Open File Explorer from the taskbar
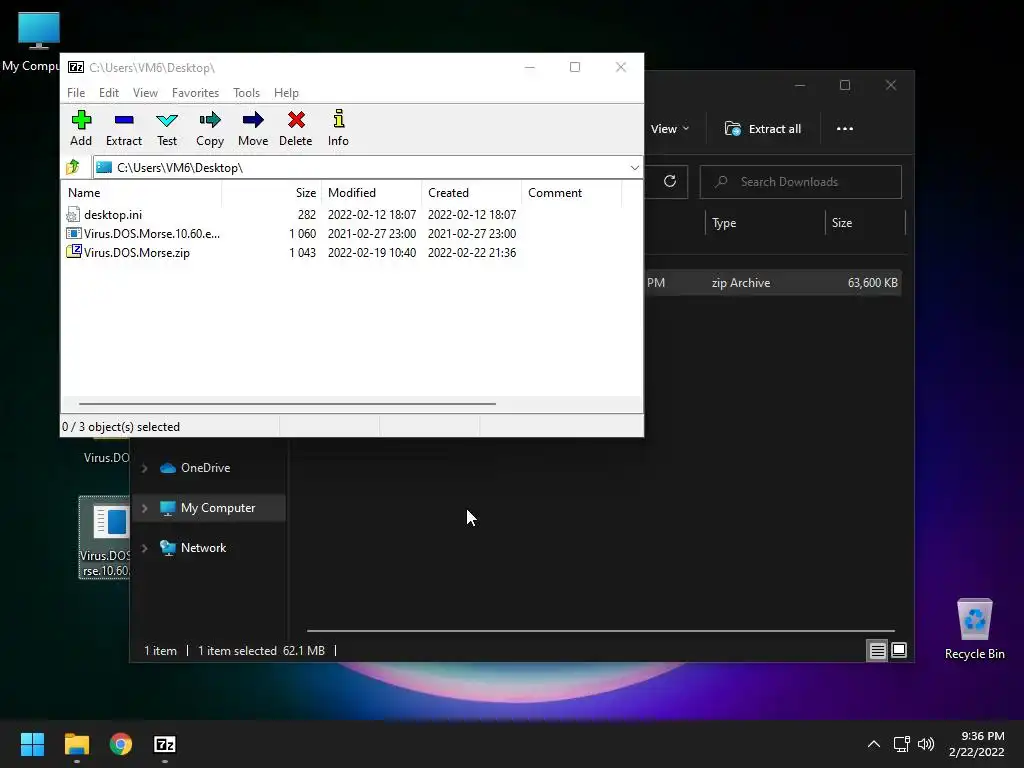This screenshot has height=768, width=1024. coord(76,744)
